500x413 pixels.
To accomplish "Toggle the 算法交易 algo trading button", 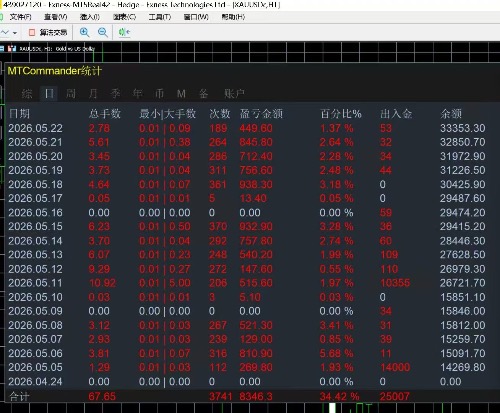I will click(48, 32).
